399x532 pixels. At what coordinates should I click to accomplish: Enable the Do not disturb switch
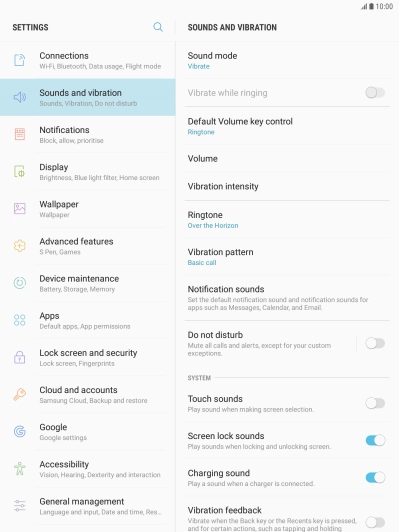tap(375, 343)
